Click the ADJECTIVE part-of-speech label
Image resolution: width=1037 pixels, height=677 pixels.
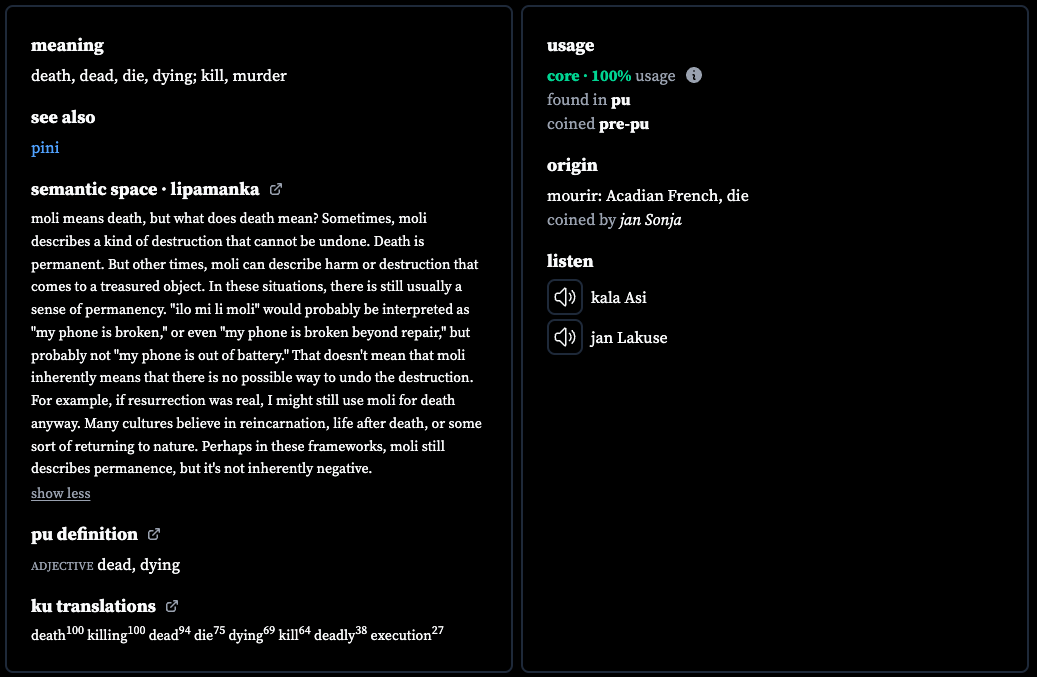(x=62, y=567)
